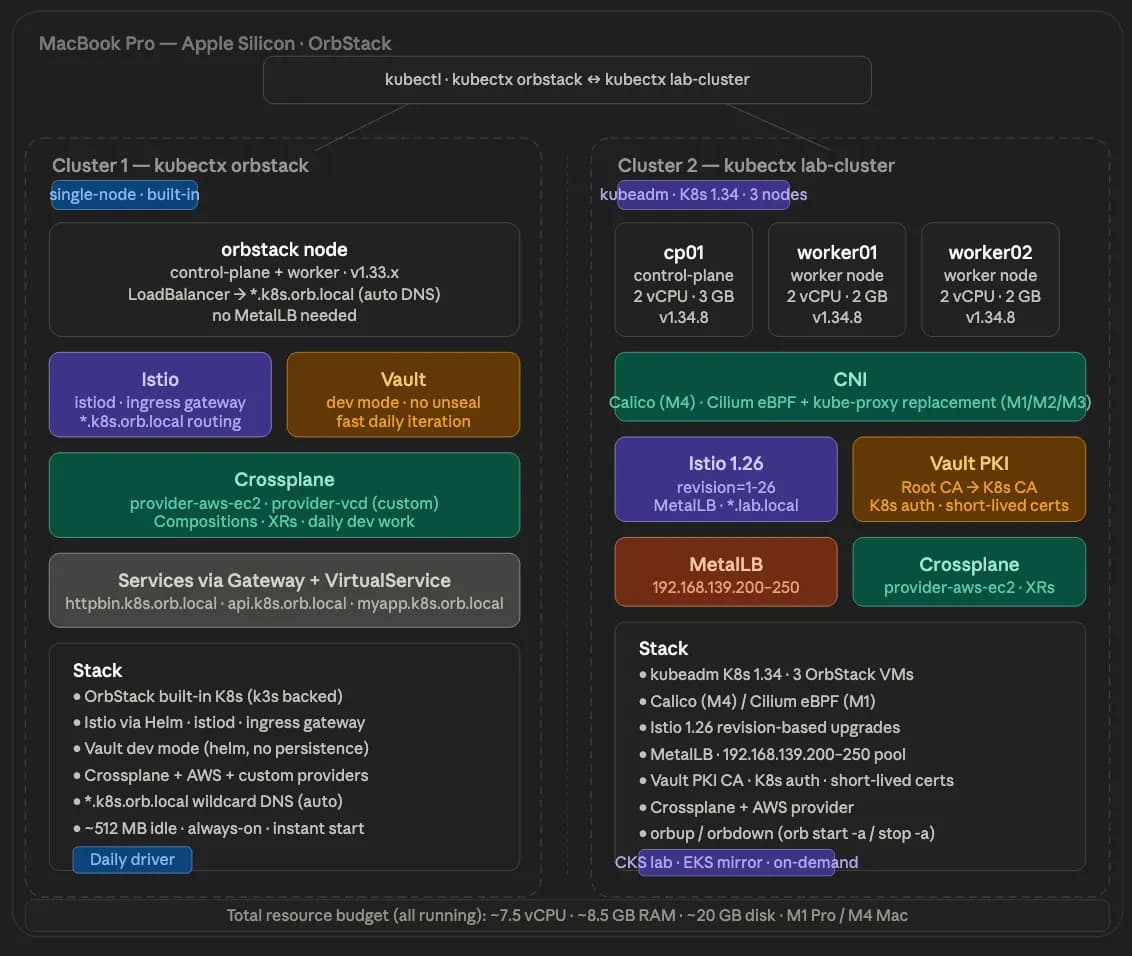1132x956 pixels.
Task: Click the 'no MetalLB needed' line
Action: pos(284,316)
